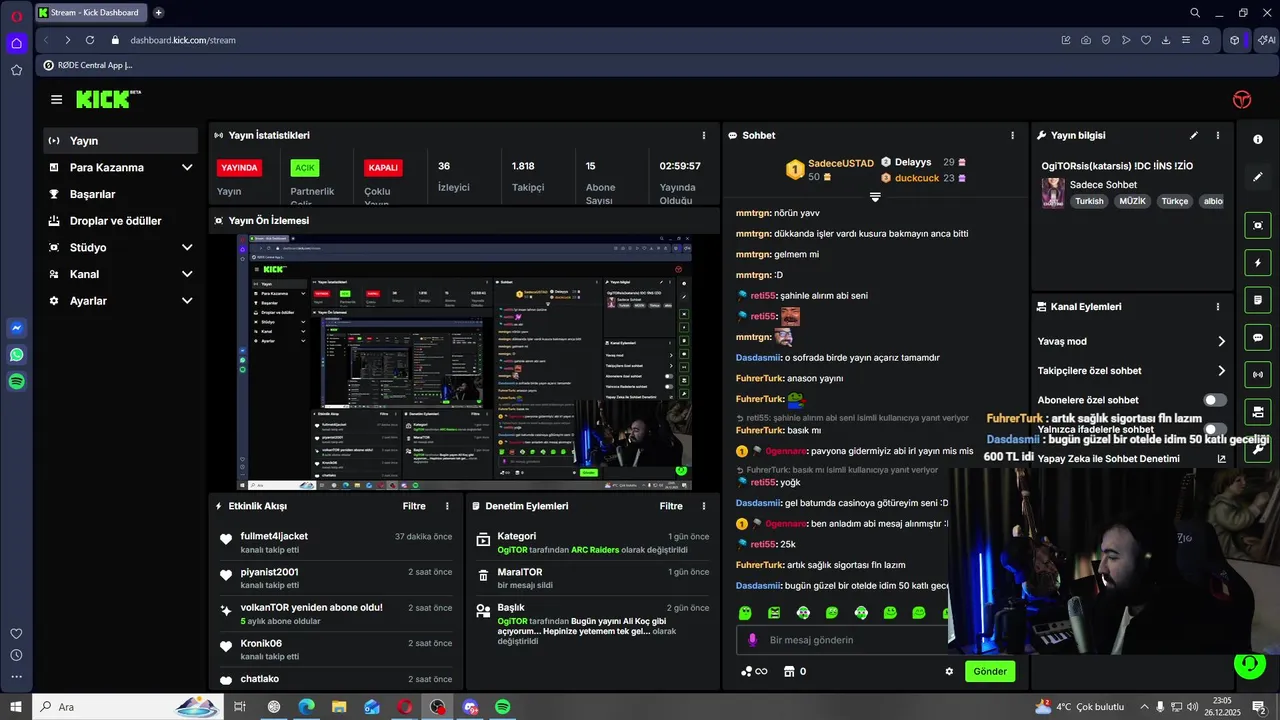Switch to Stream - Kick Dashboard browser tab
The height and width of the screenshot is (720, 1280).
tap(90, 13)
